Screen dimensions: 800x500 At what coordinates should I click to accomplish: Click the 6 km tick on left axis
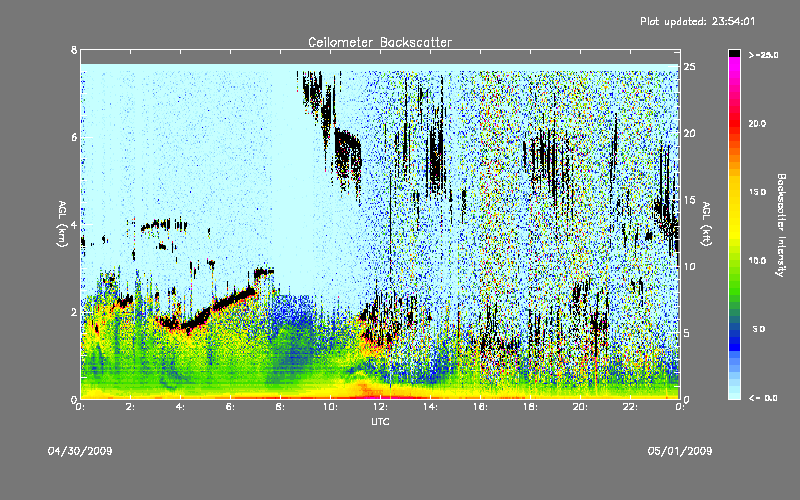click(x=74, y=137)
